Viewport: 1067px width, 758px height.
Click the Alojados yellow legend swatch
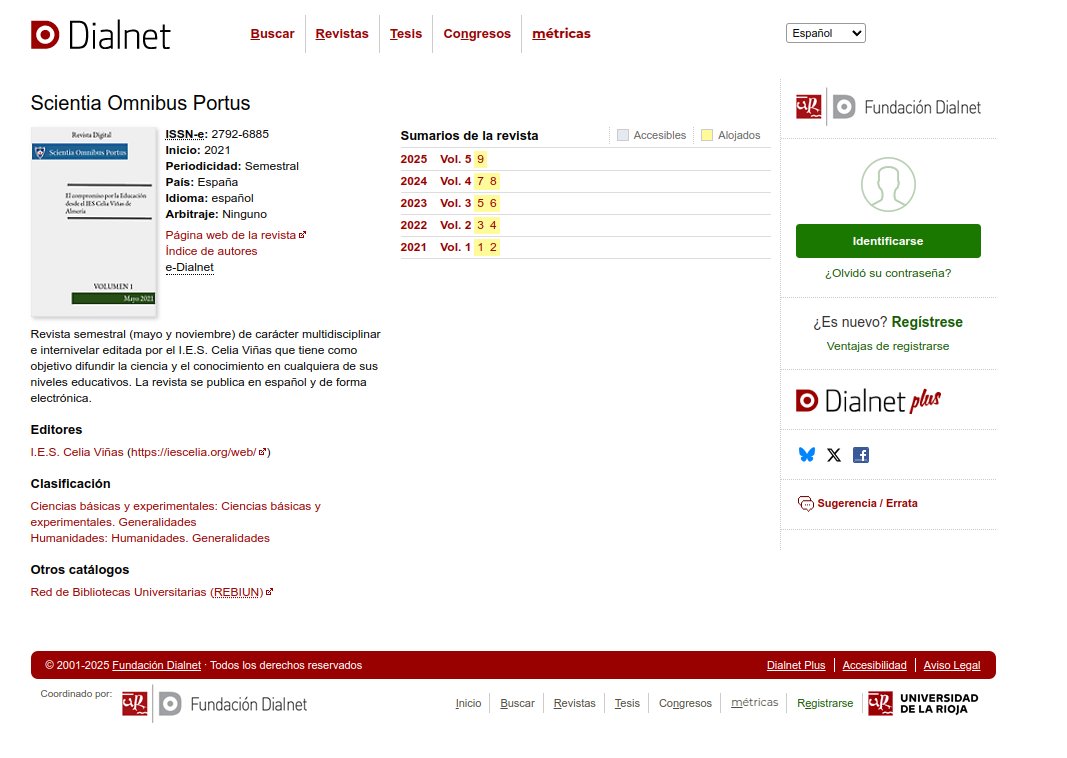(707, 135)
